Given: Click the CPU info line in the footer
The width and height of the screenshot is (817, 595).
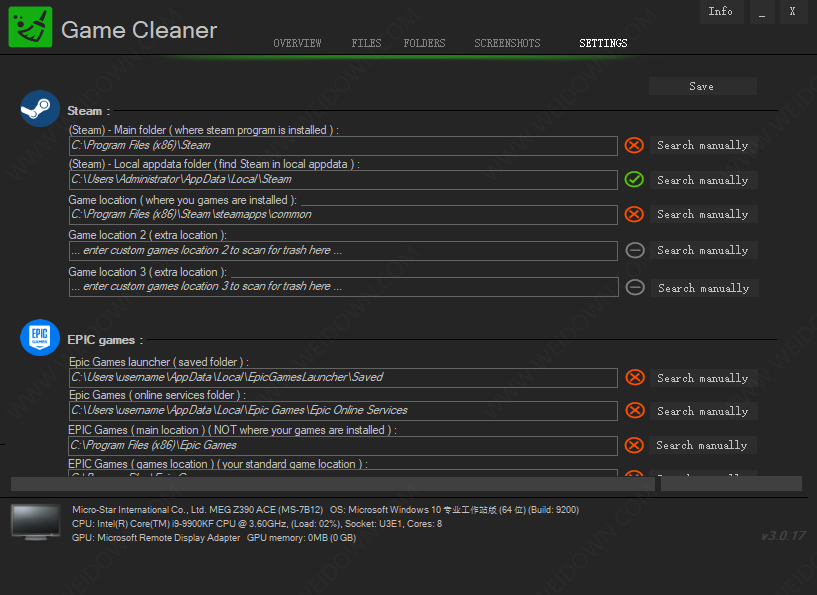Looking at the screenshot, I should point(257,524).
